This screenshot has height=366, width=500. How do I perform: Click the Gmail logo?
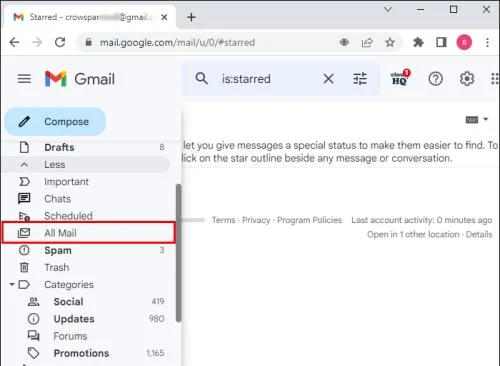tap(80, 79)
